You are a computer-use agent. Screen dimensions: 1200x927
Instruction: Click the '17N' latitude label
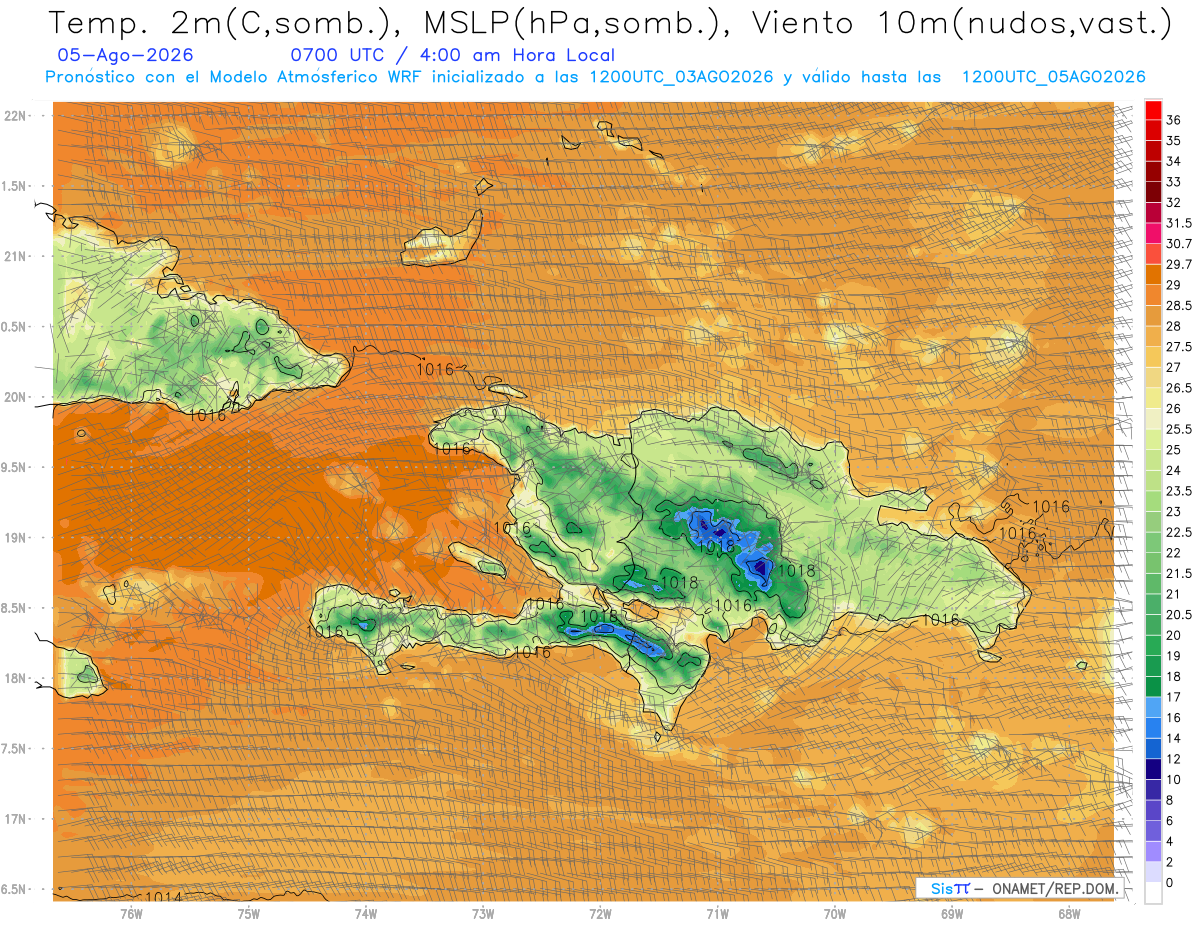pos(15,819)
